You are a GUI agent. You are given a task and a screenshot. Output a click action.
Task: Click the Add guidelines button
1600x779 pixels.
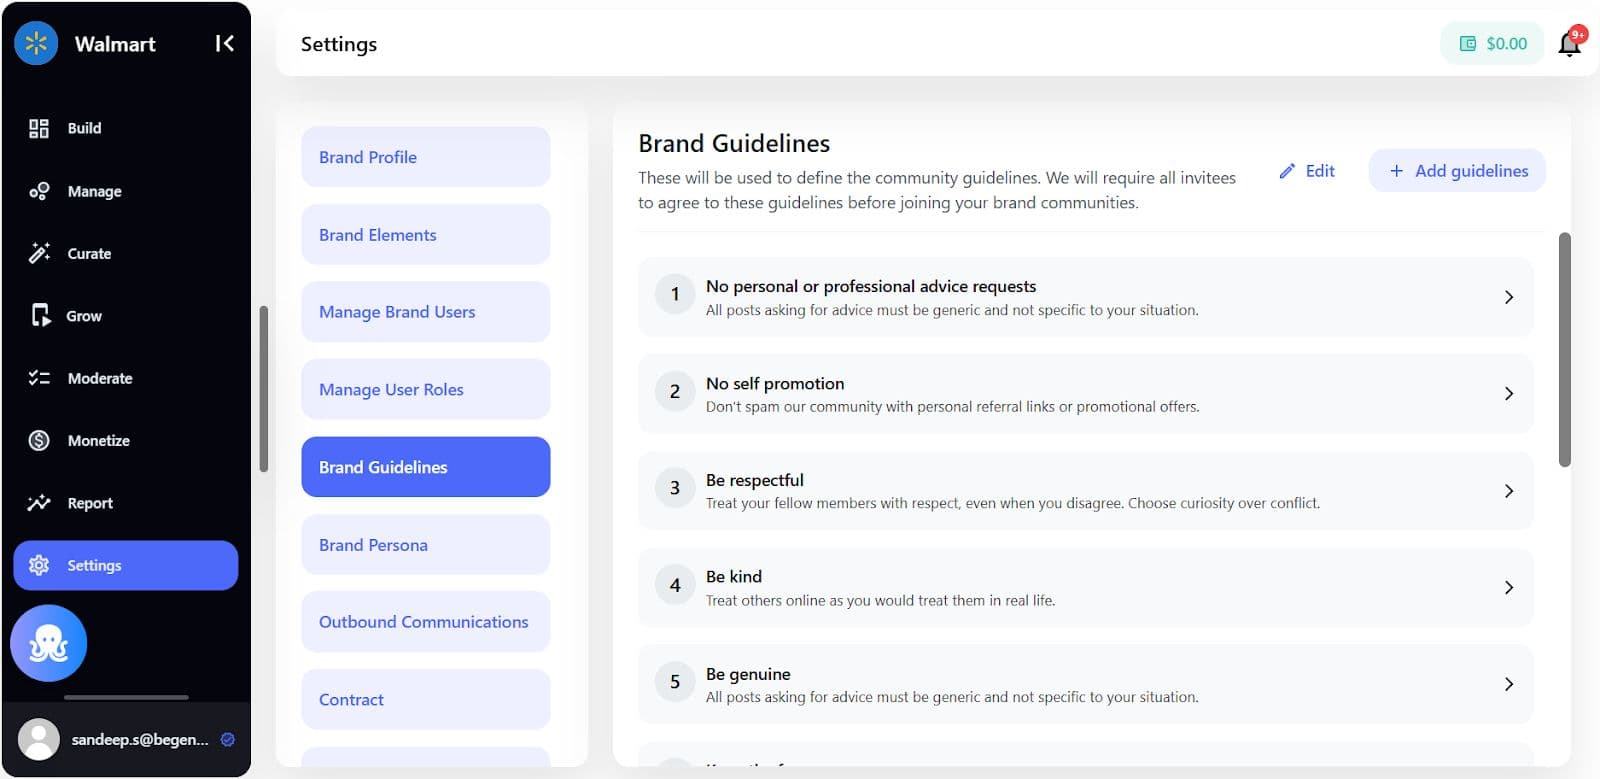(1457, 171)
